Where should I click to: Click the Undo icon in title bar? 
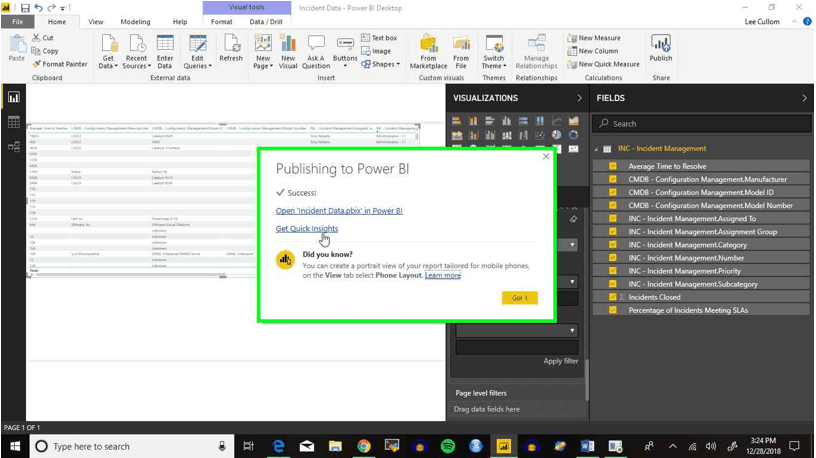pyautogui.click(x=38, y=8)
